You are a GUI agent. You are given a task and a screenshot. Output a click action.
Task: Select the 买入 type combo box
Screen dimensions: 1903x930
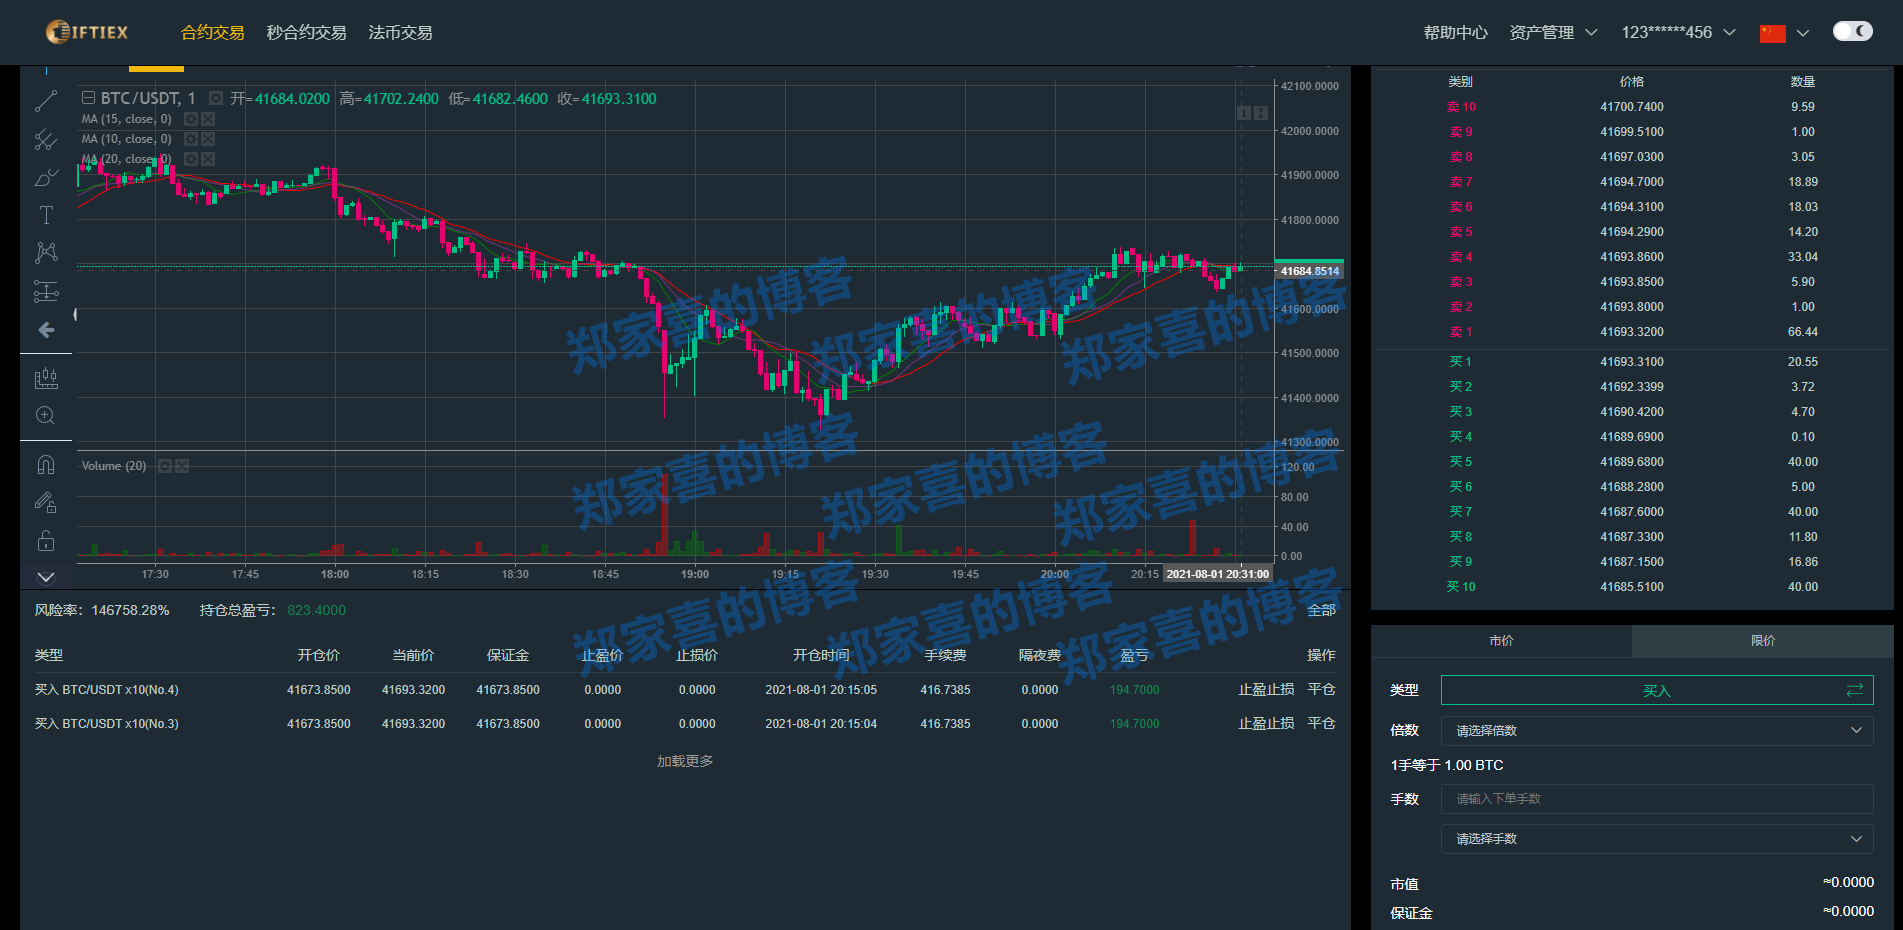[1657, 690]
